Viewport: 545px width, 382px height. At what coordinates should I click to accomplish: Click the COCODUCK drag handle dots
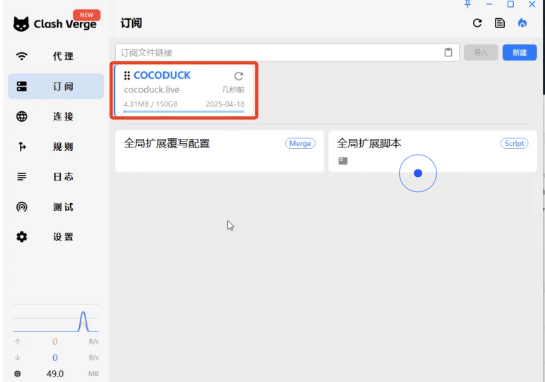tap(127, 75)
